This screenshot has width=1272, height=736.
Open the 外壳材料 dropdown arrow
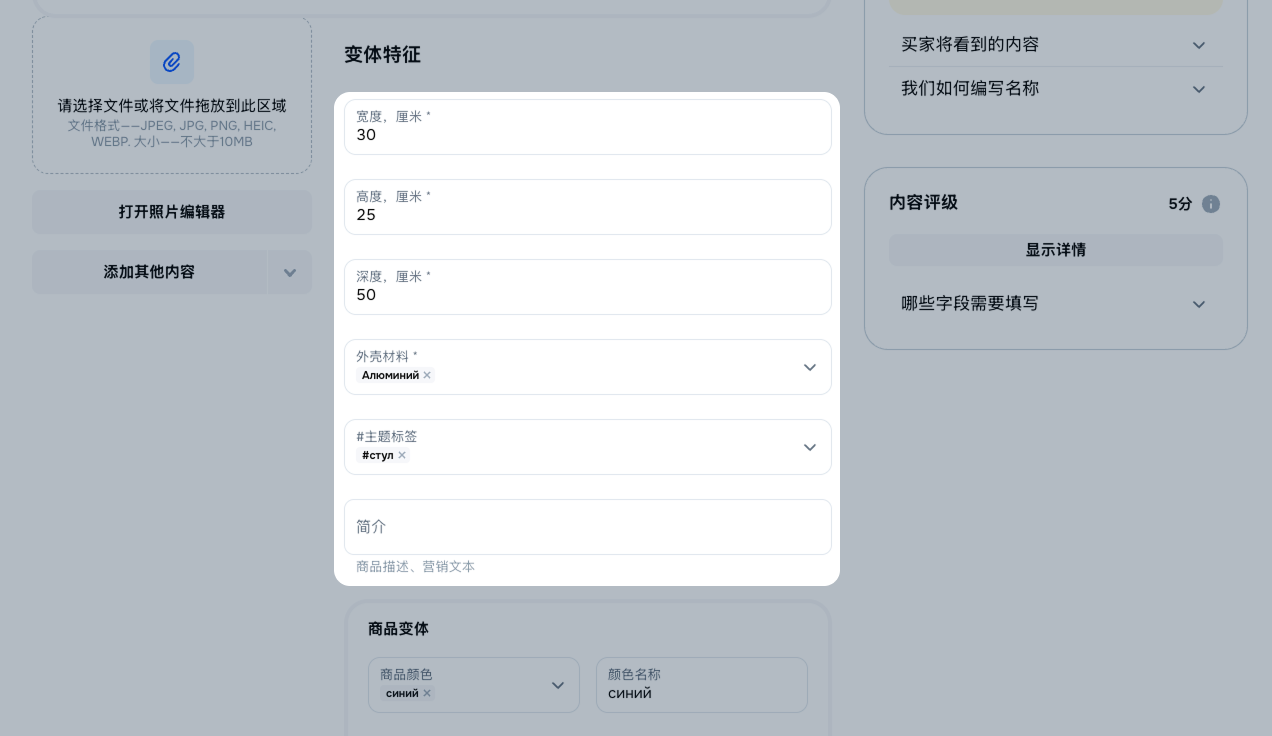point(809,367)
